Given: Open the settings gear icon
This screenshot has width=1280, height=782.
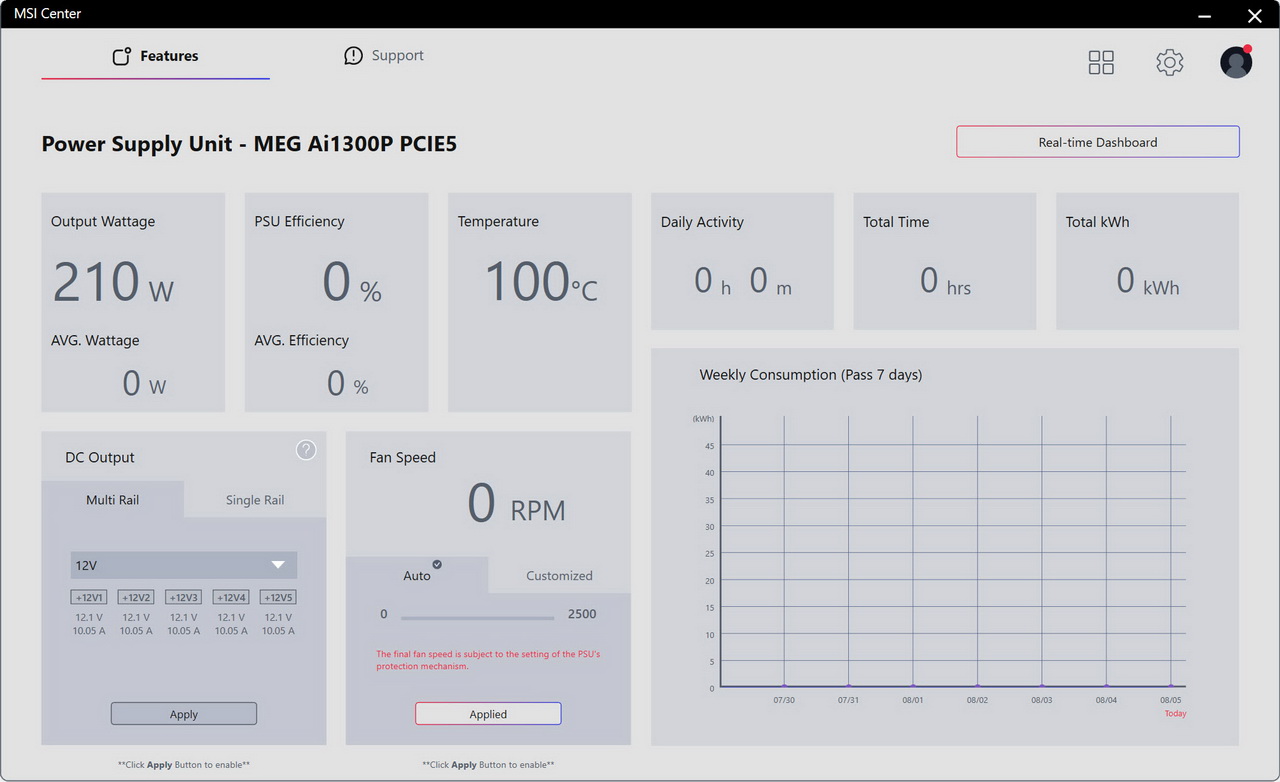Looking at the screenshot, I should (x=1170, y=62).
